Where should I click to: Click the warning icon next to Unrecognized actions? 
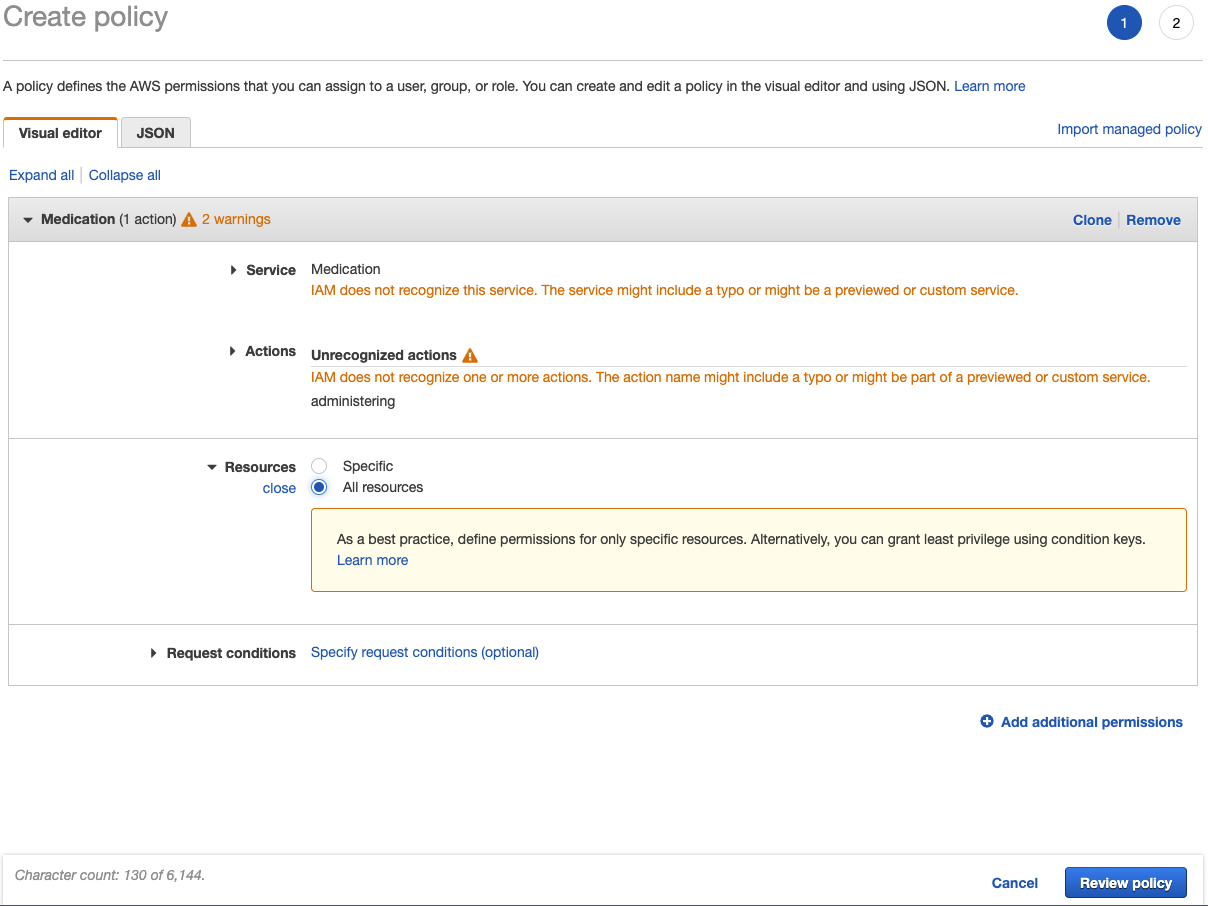pyautogui.click(x=470, y=356)
